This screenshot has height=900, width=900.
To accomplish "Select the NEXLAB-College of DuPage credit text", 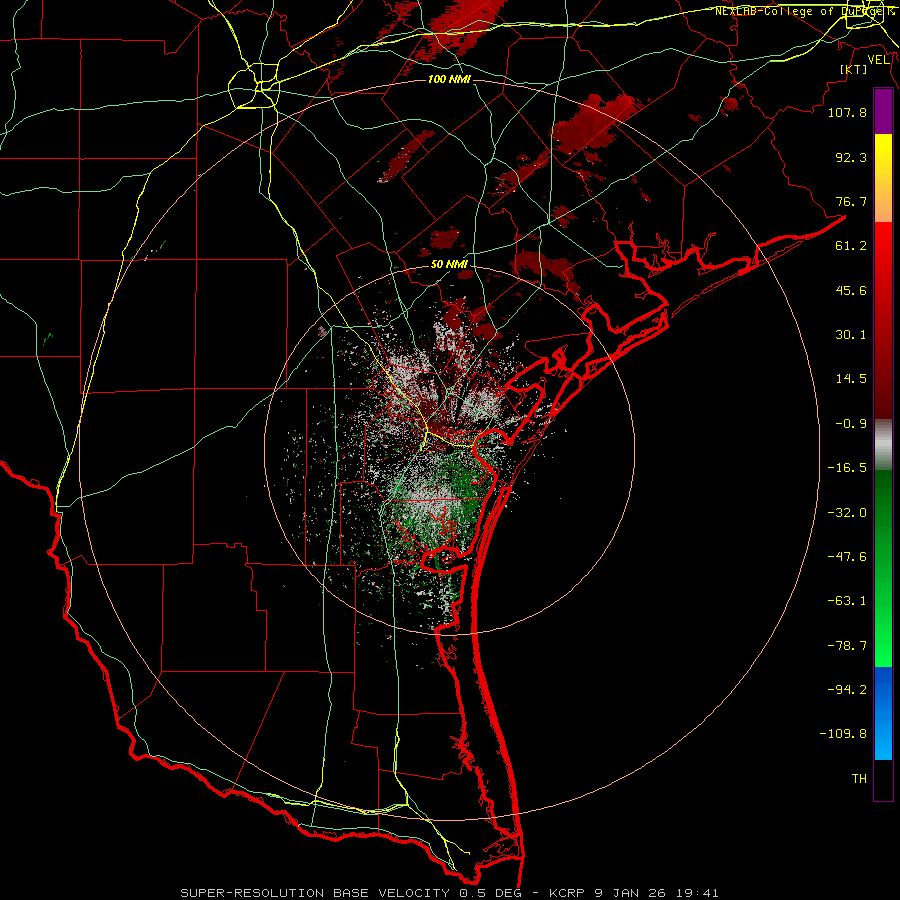I will 804,11.
